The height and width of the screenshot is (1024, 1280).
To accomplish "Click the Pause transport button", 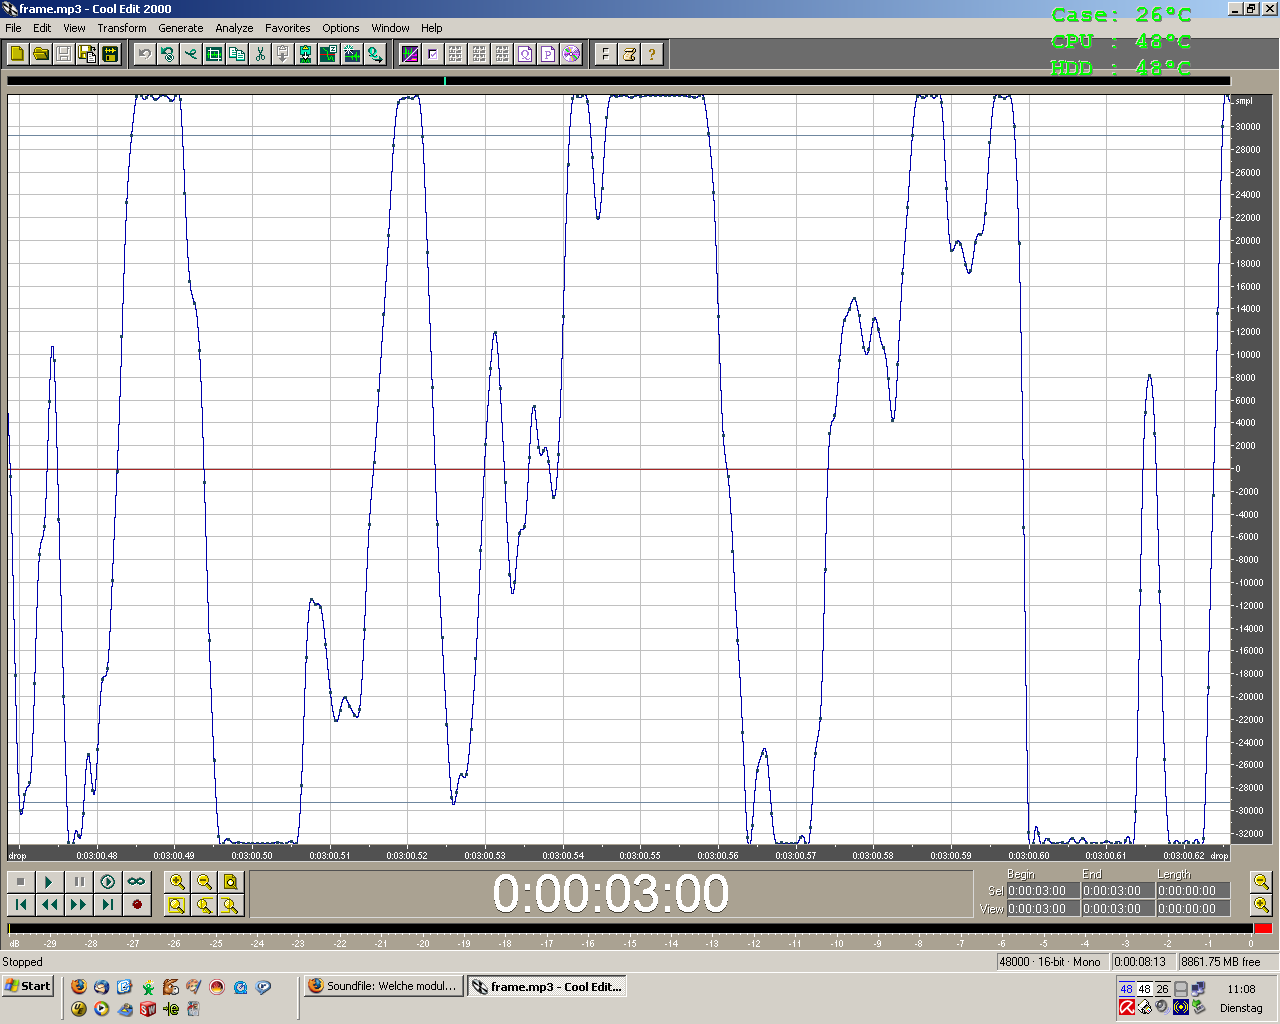I will point(78,882).
